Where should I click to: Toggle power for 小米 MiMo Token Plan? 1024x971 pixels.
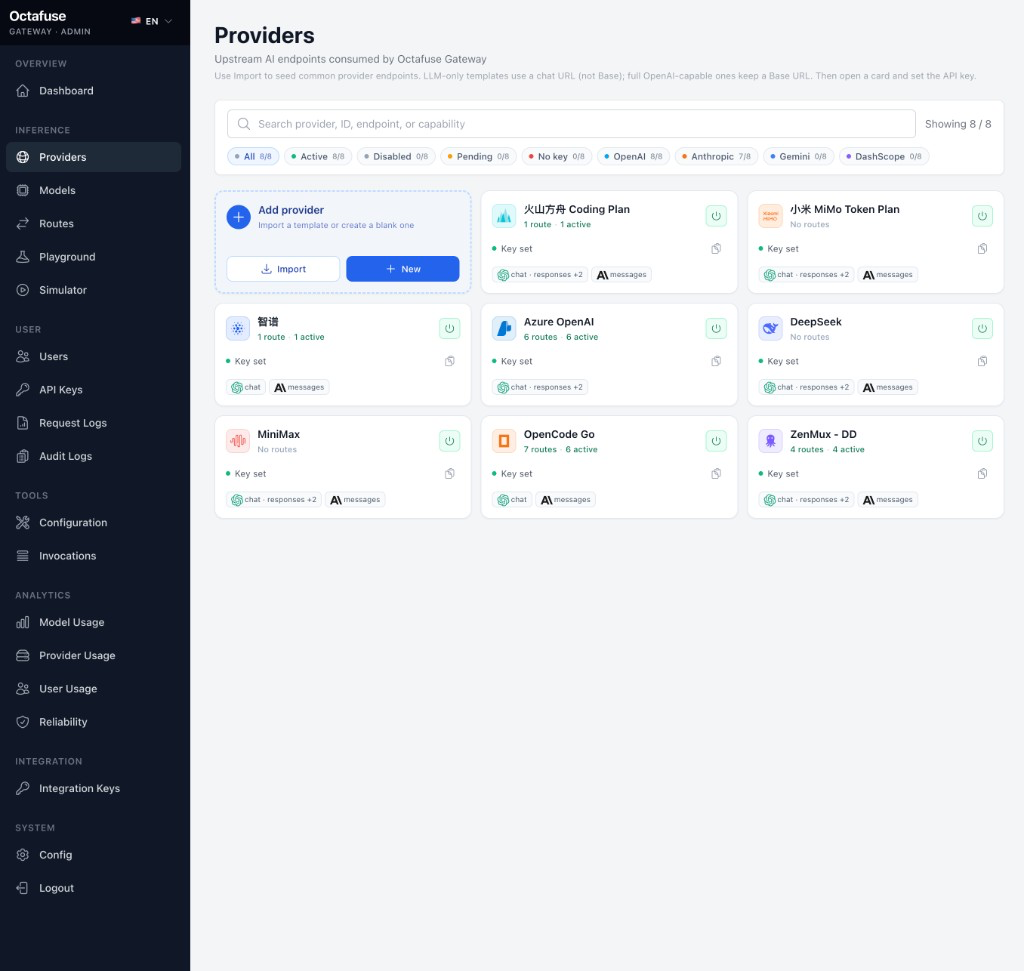point(982,216)
